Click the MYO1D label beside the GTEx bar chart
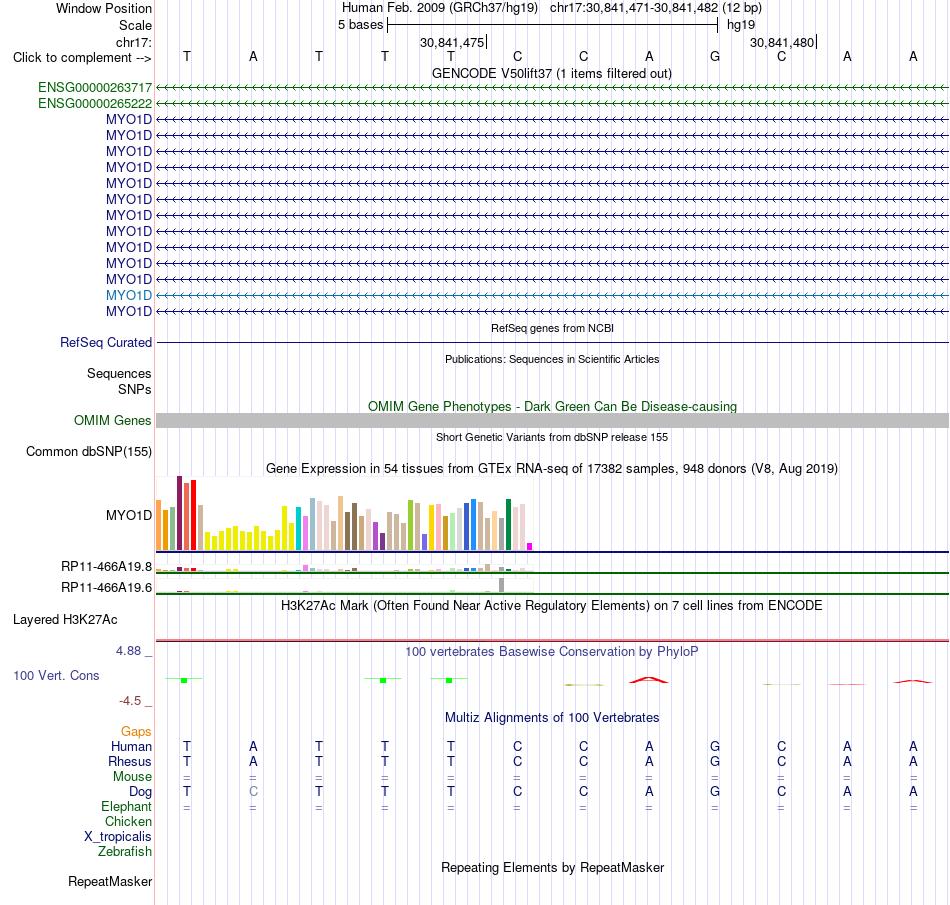950x905 pixels. (128, 515)
